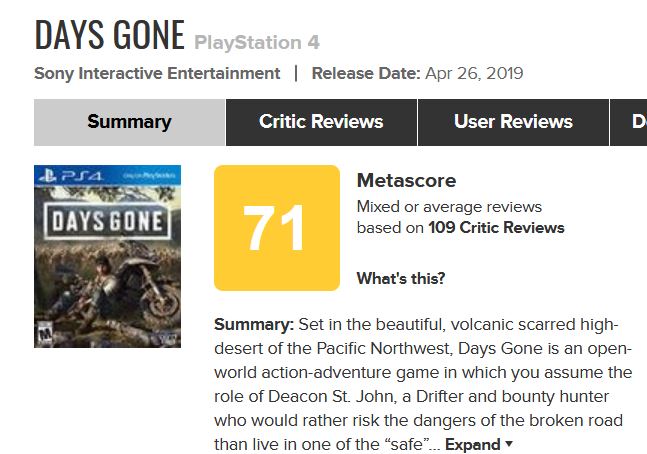647x454 pixels.
Task: Open the Critic Reviews tab
Action: pos(321,122)
